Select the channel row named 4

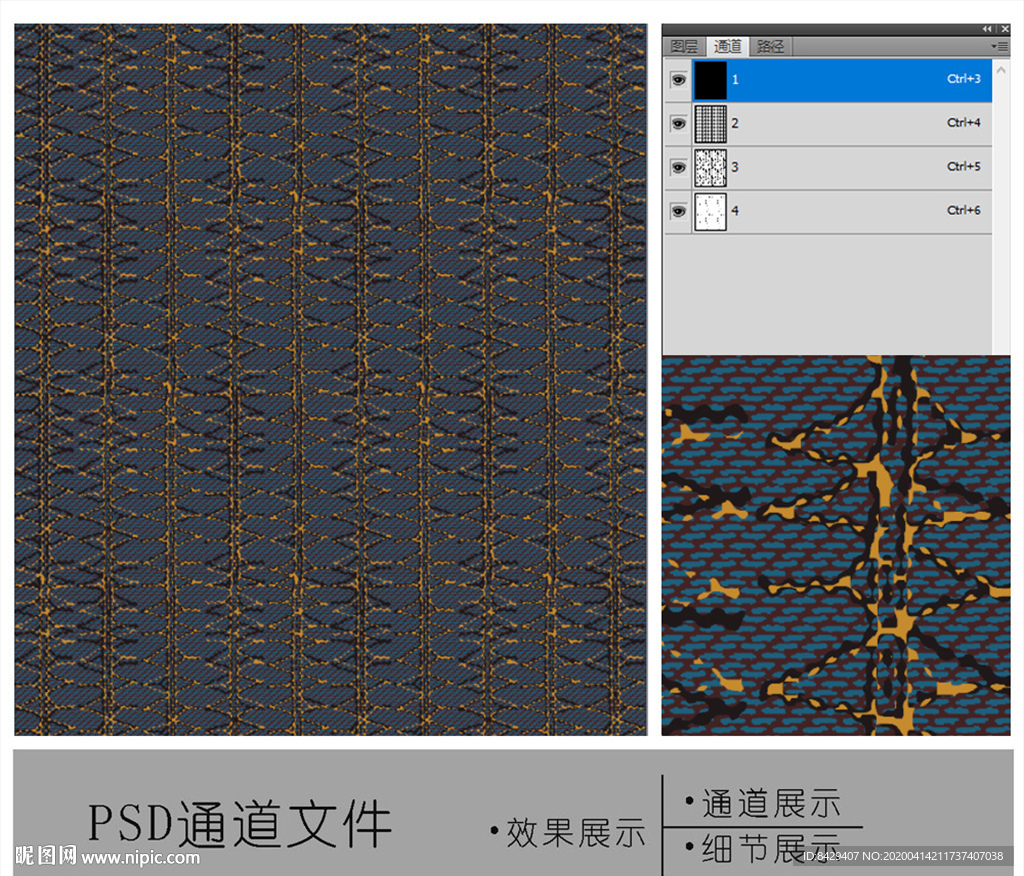pyautogui.click(x=828, y=212)
